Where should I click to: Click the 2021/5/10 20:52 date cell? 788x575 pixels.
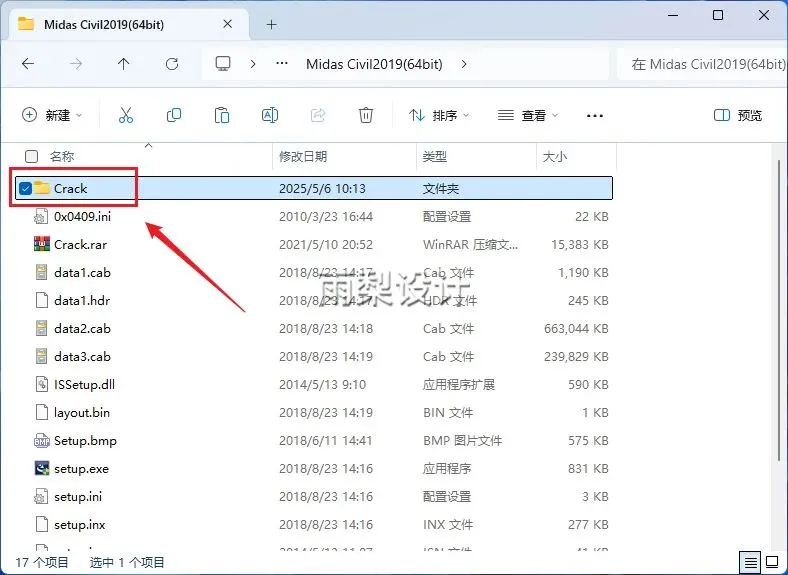pos(326,245)
